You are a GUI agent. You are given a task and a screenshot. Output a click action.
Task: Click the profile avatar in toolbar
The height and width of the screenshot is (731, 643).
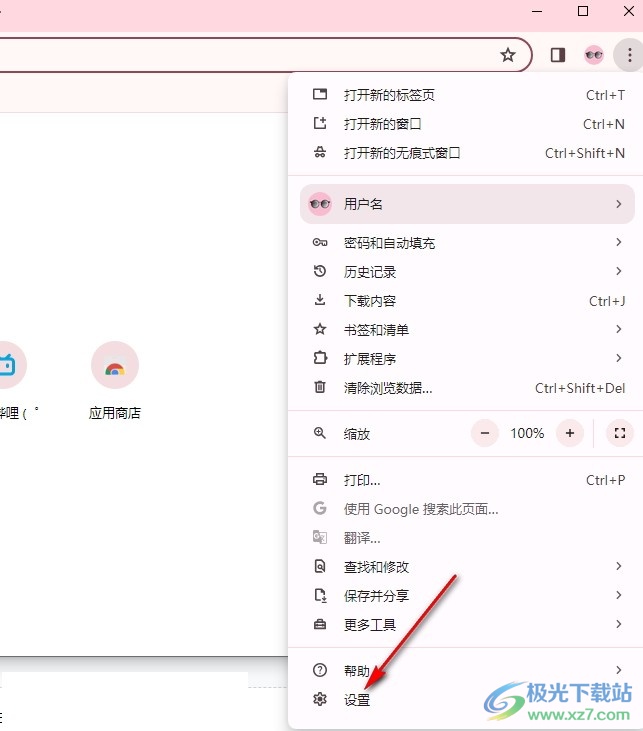point(594,55)
